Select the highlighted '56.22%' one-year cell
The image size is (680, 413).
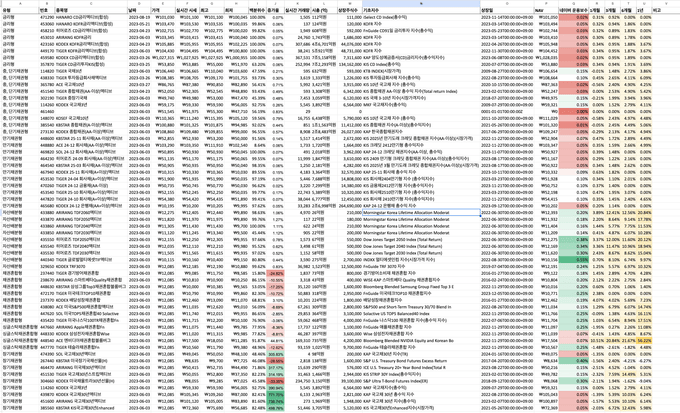click(644, 341)
